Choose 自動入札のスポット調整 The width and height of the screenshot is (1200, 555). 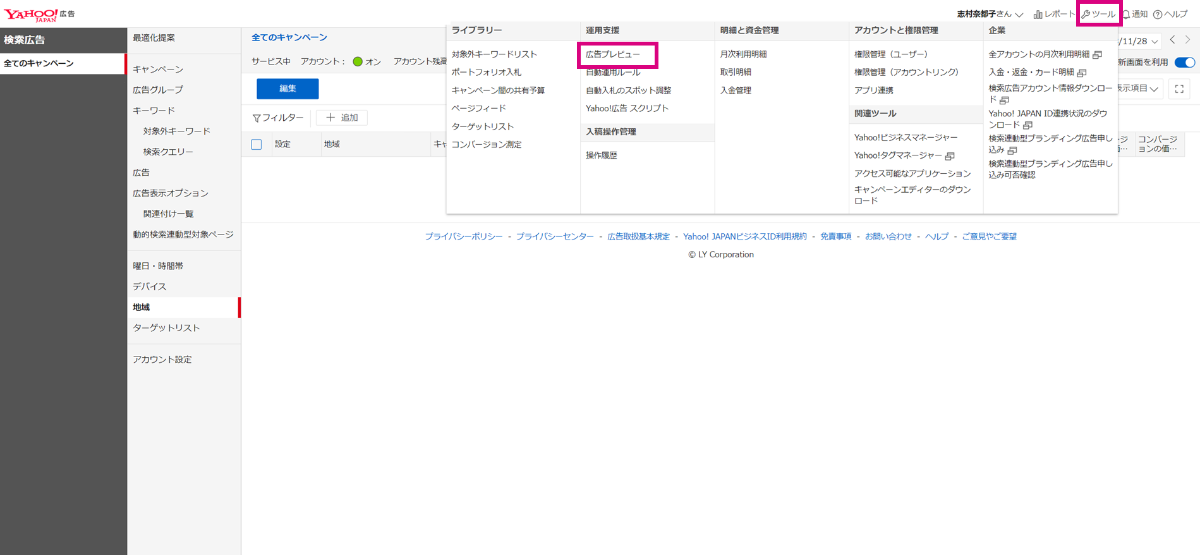628,90
